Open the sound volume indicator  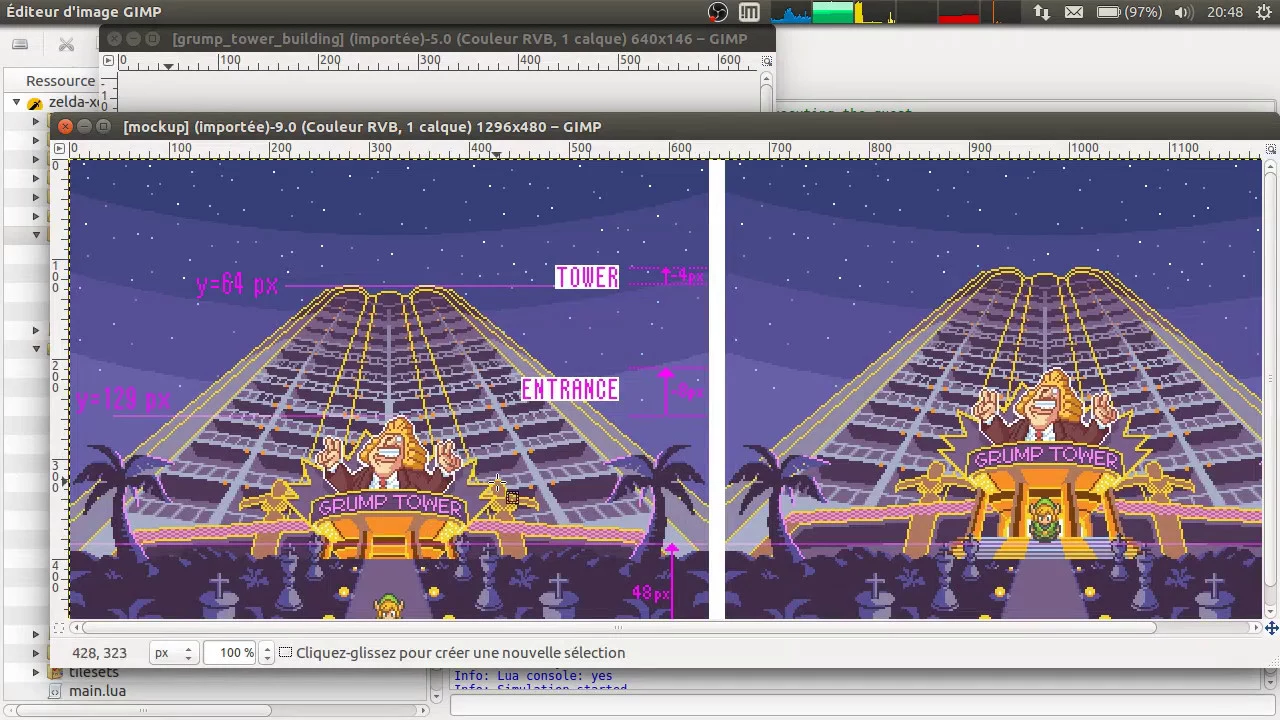(1183, 12)
